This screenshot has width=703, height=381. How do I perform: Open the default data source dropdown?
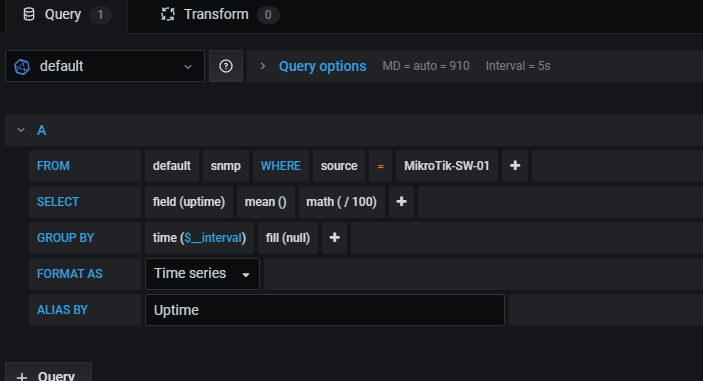(x=105, y=66)
